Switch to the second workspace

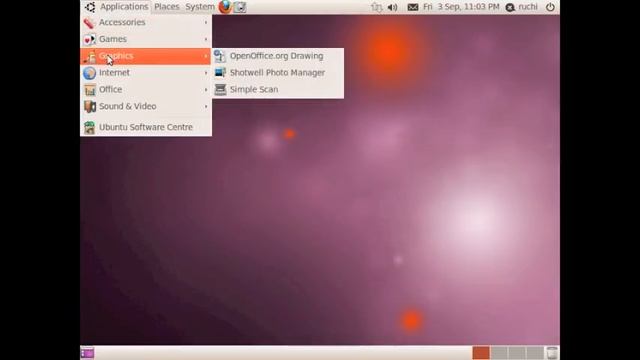499,353
